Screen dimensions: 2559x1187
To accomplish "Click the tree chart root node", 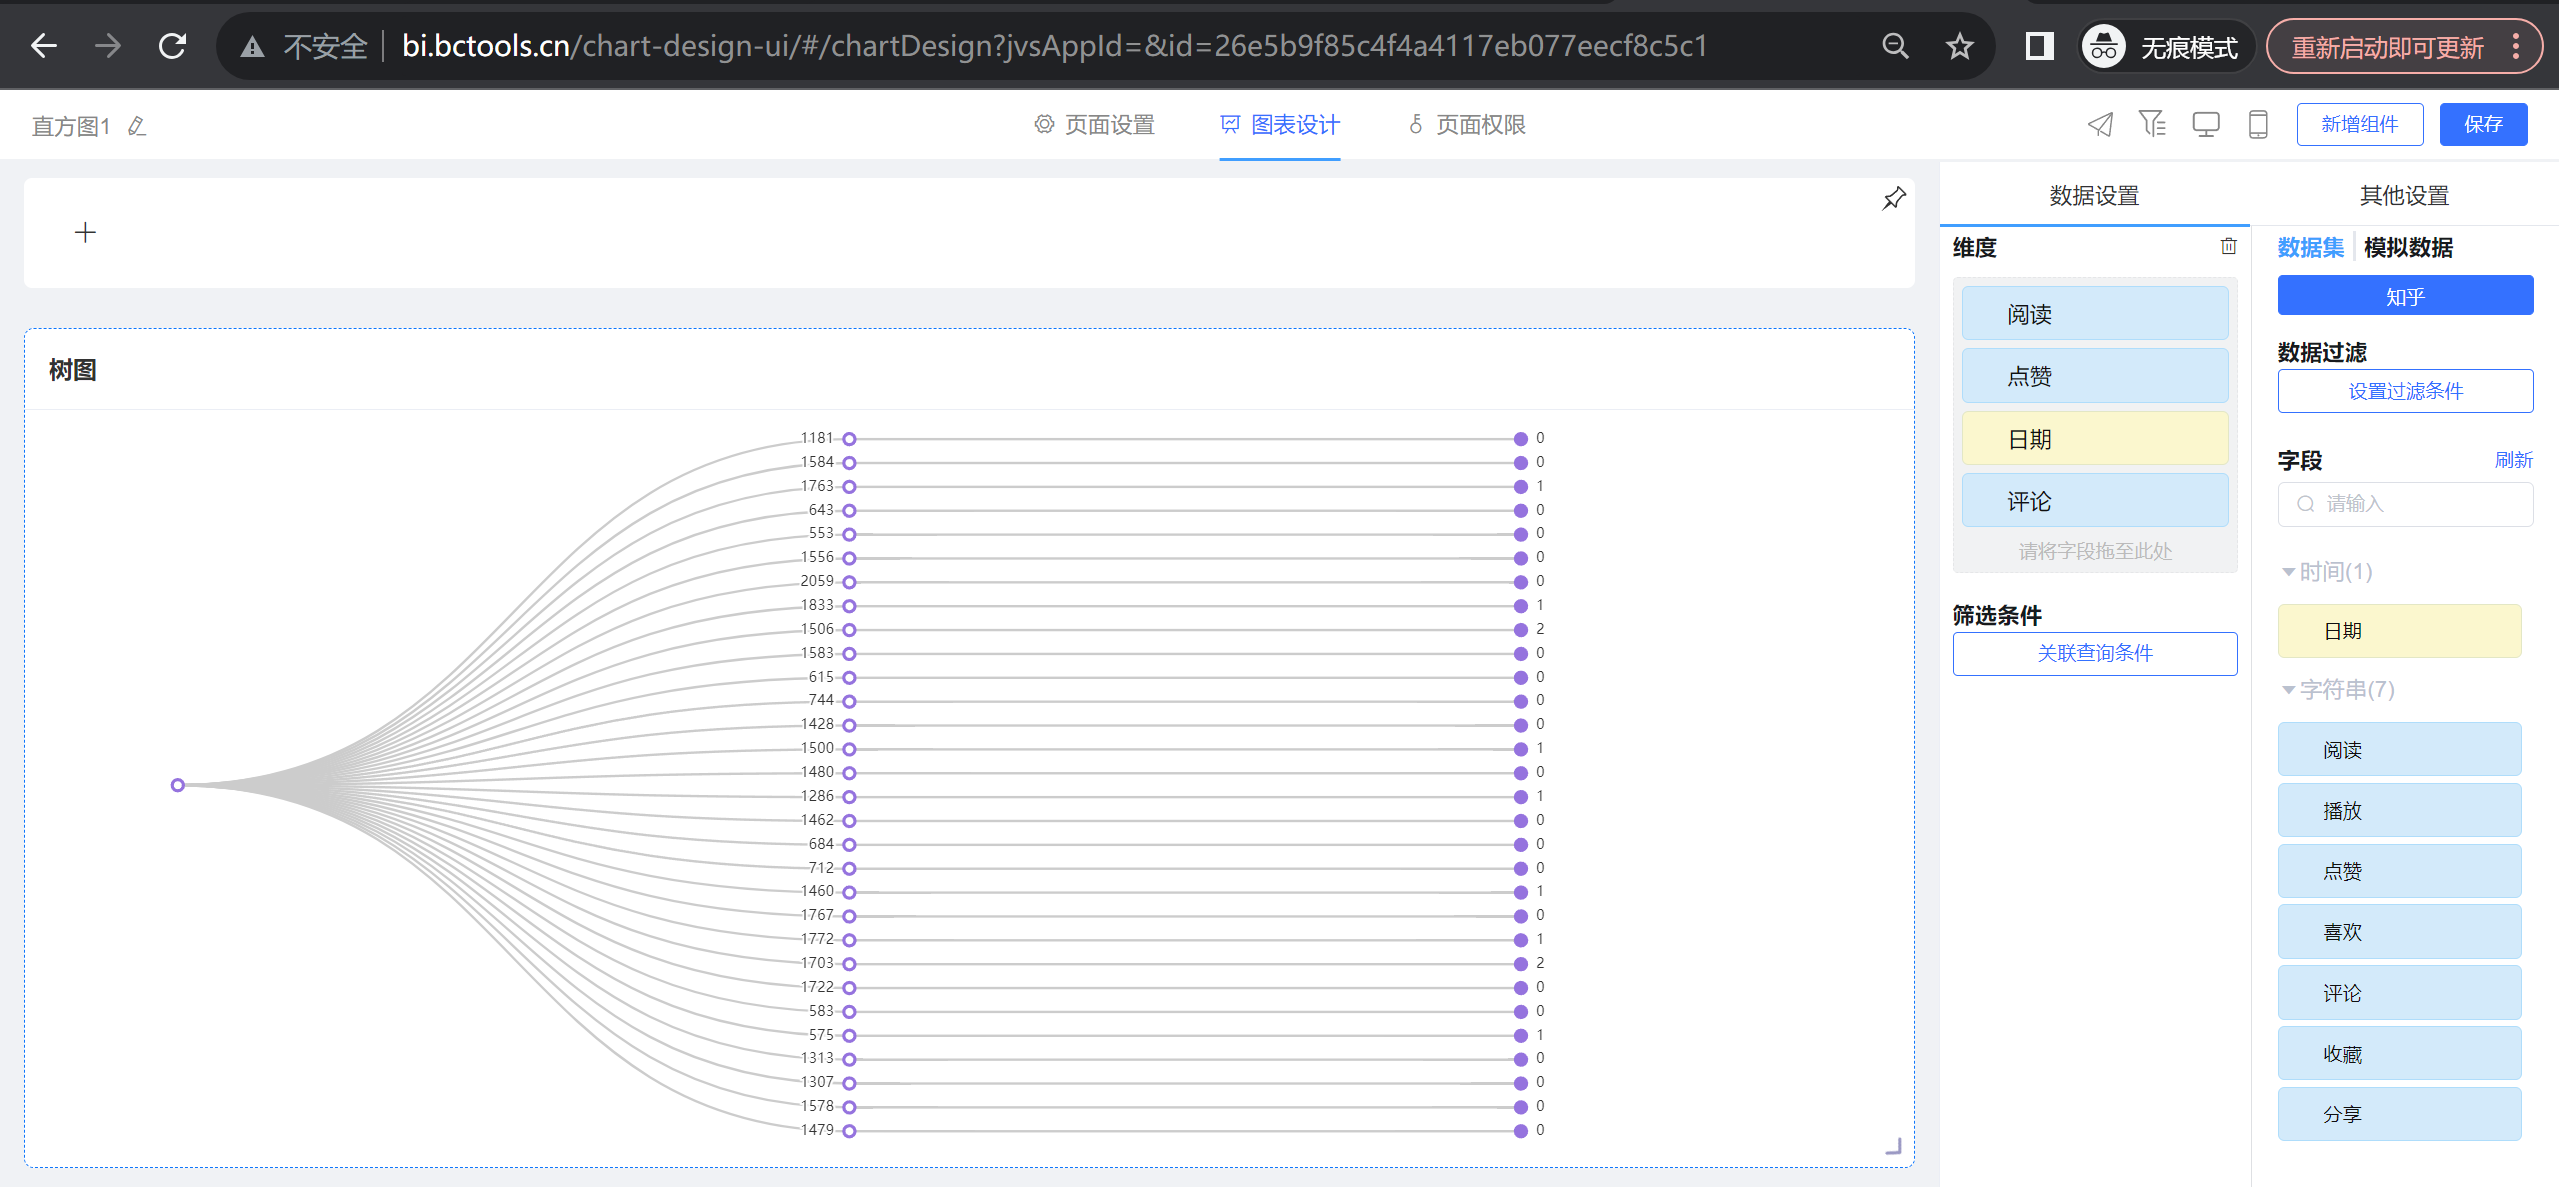I will point(178,785).
